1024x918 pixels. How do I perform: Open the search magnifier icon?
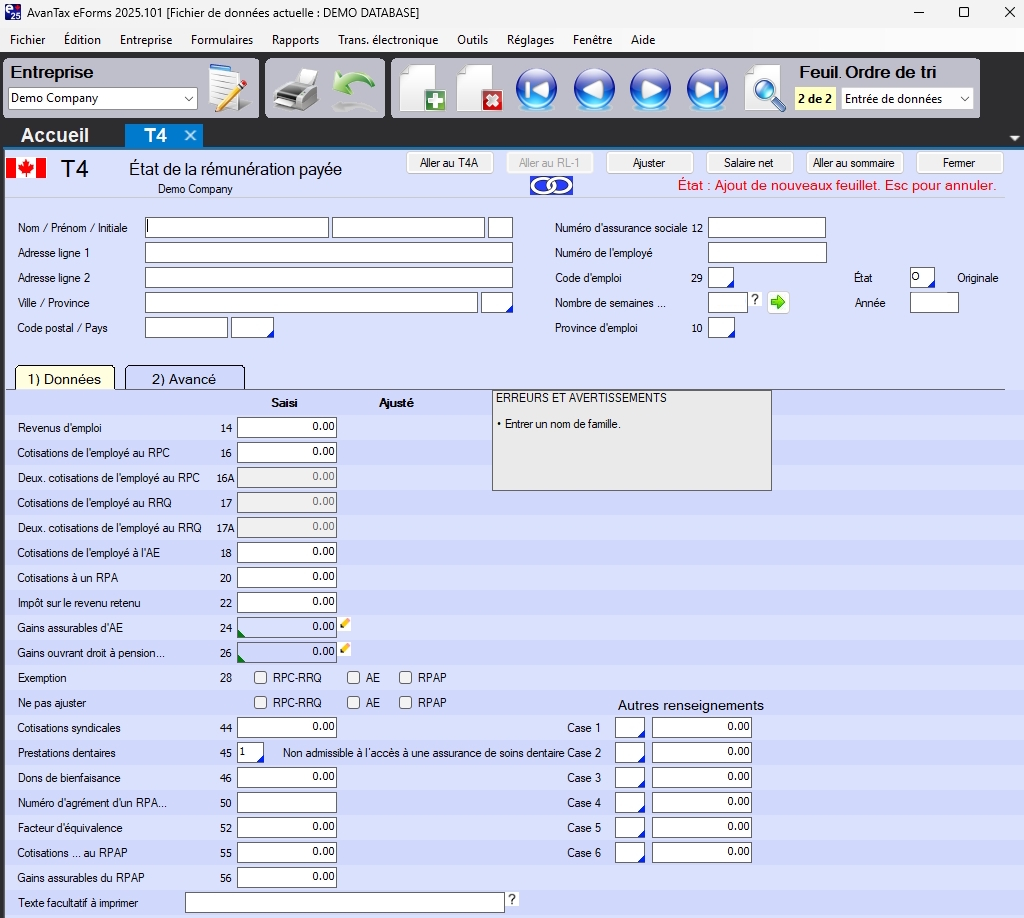point(765,89)
